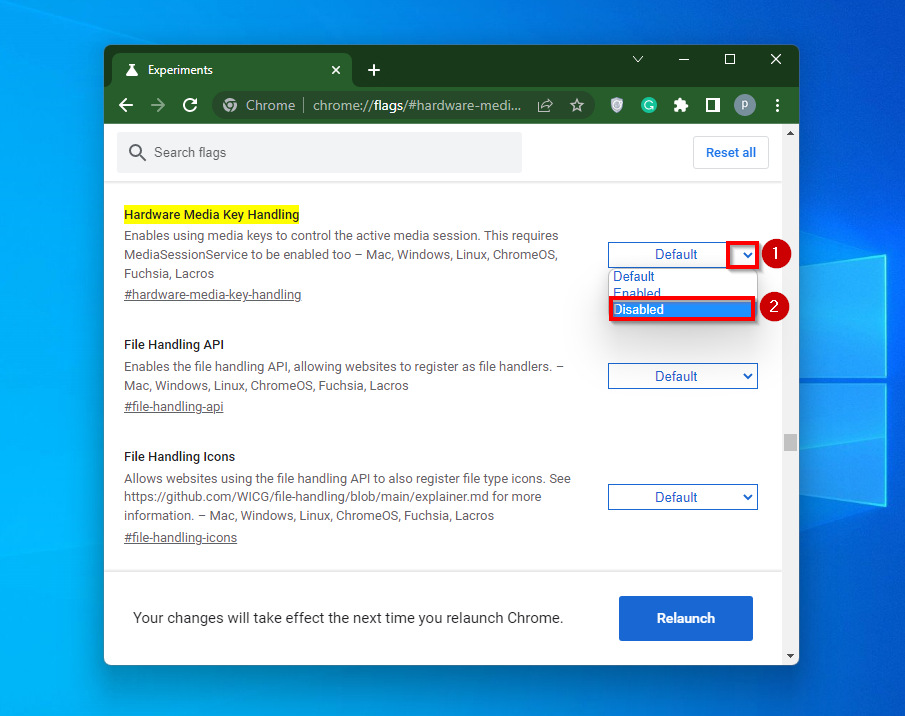Click the vertical page scrollbar
This screenshot has width=905, height=716.
point(790,441)
